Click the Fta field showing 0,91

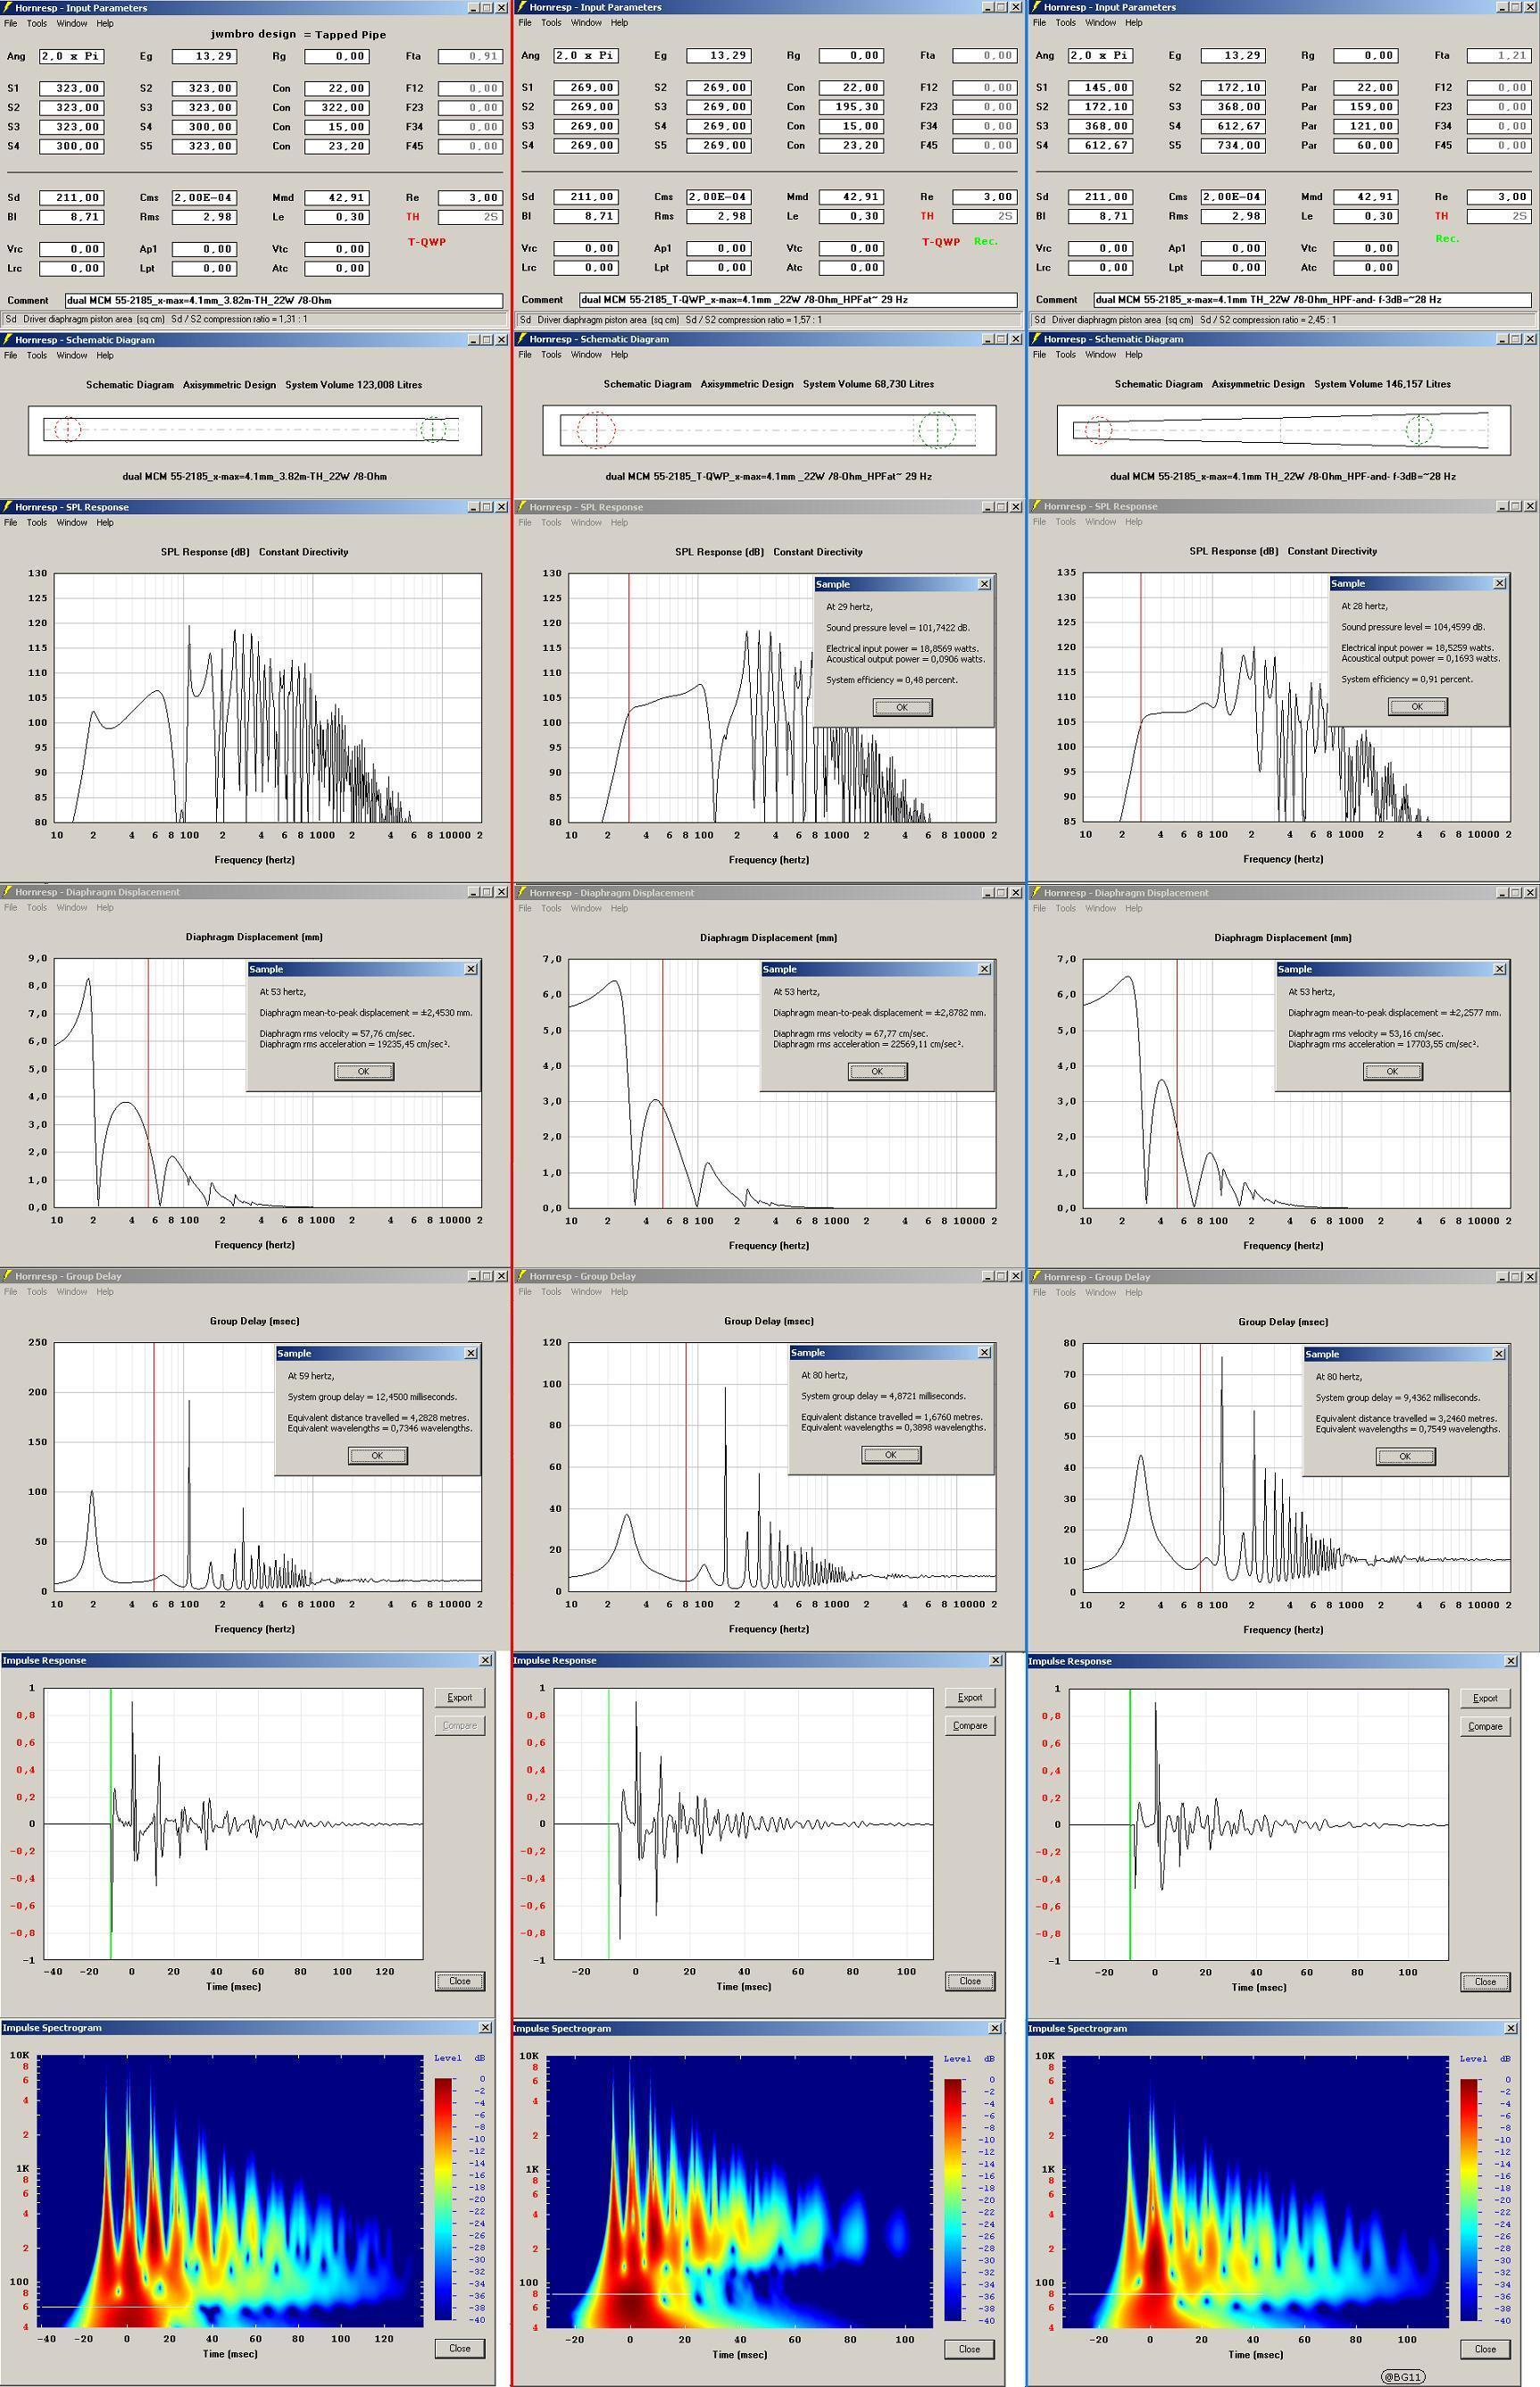point(470,56)
